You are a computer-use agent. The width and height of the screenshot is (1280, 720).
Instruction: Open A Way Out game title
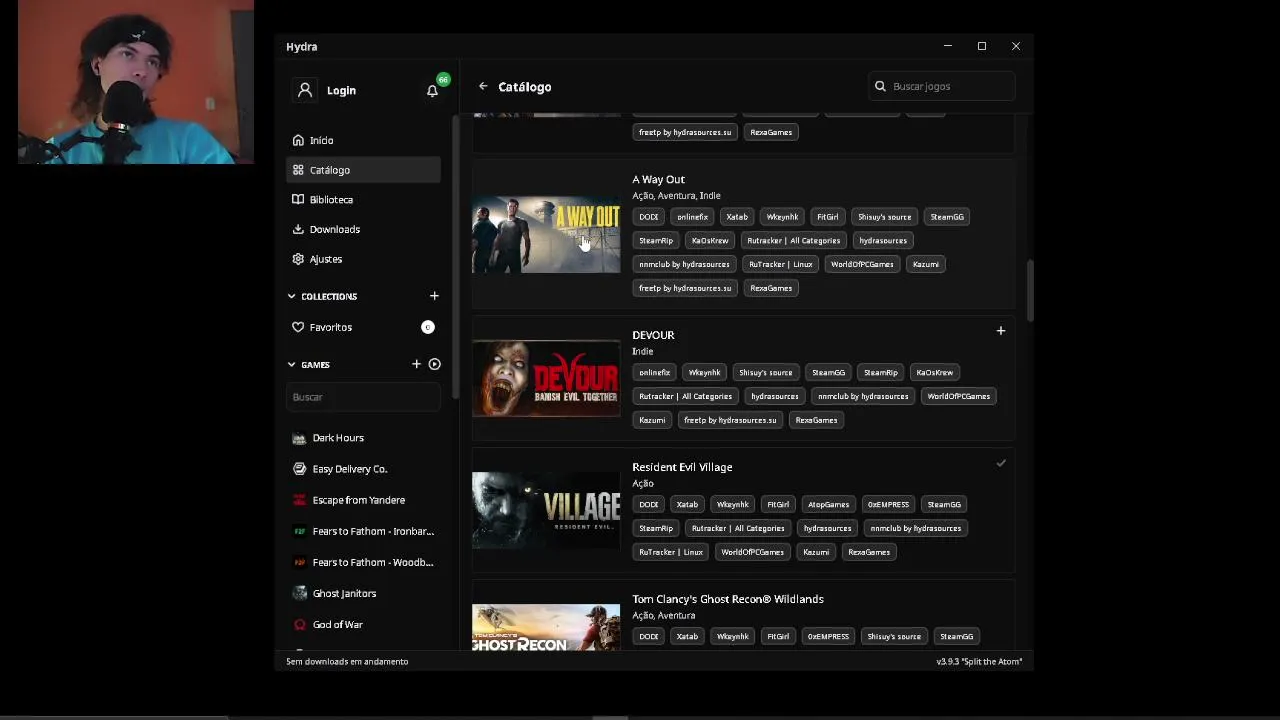(658, 179)
